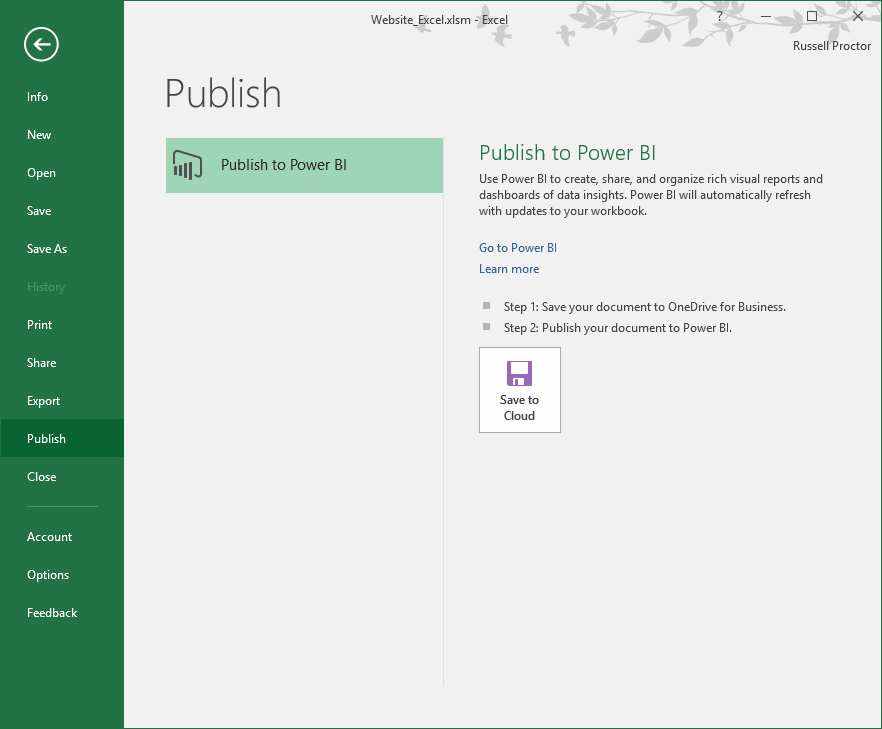Click the Website_Excel.xlsm window title
This screenshot has height=729, width=882.
click(x=439, y=20)
